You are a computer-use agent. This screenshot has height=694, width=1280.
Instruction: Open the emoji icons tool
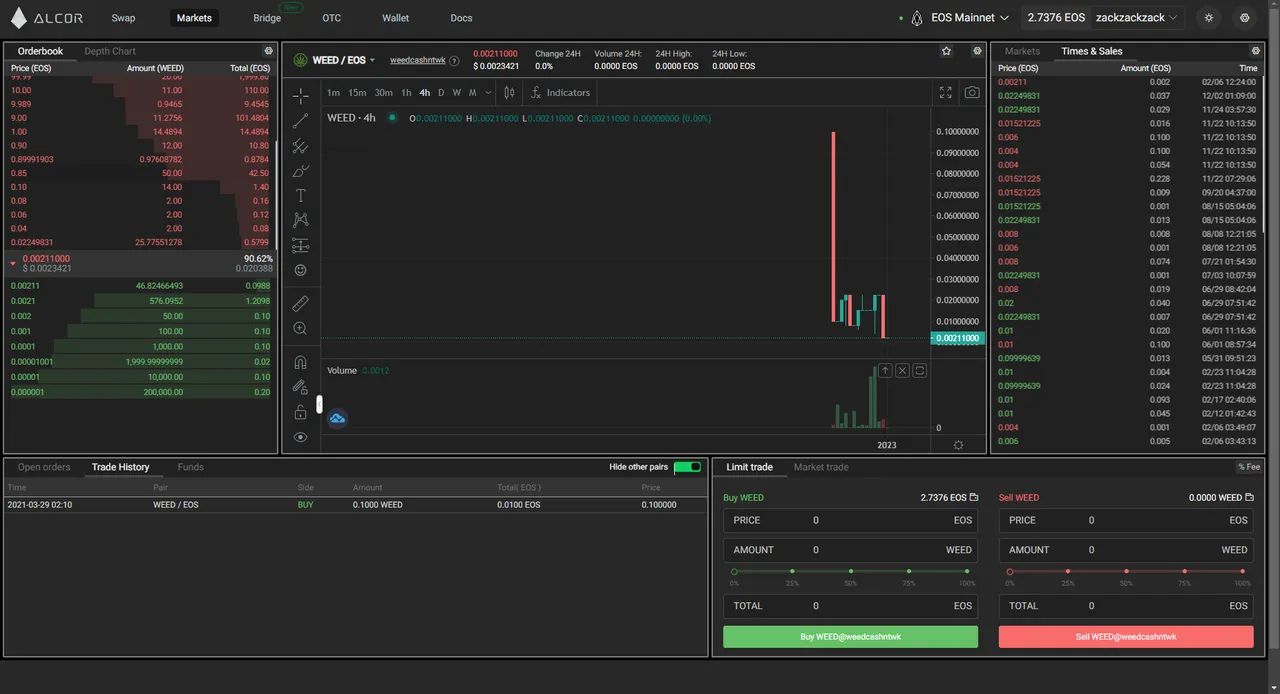(x=300, y=270)
